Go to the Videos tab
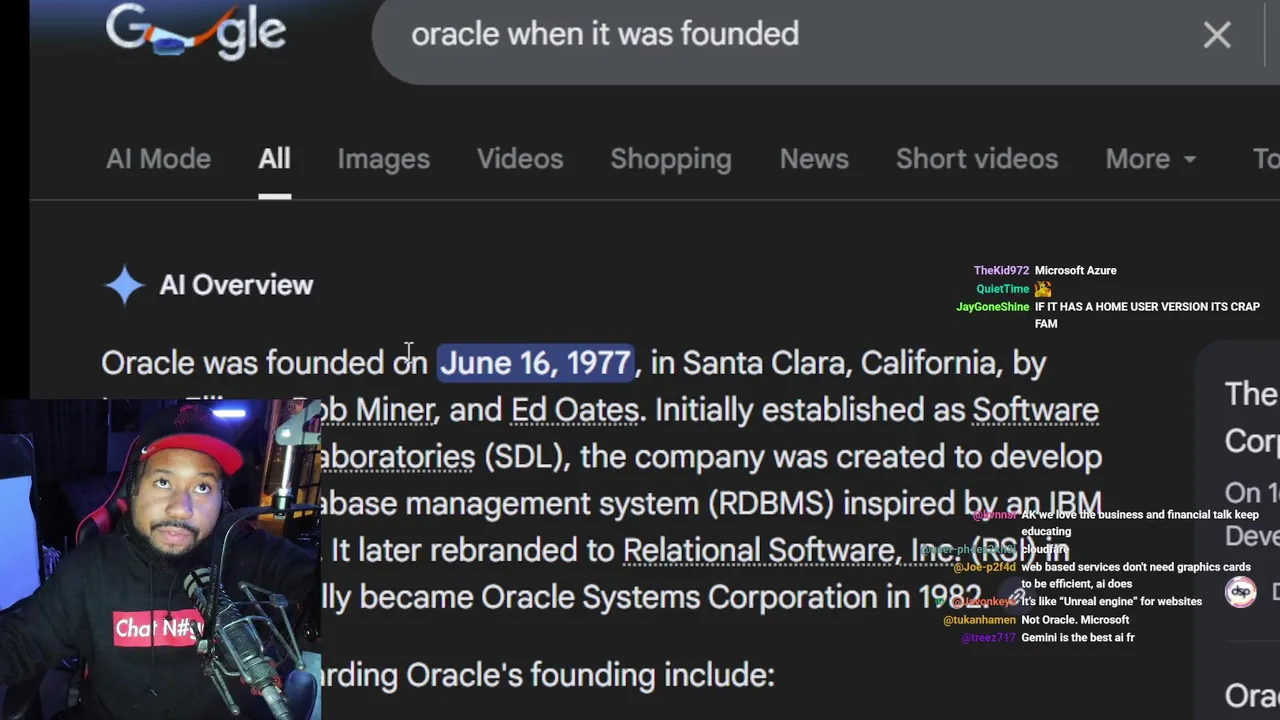Screen dimensions: 1280x720 [520, 159]
